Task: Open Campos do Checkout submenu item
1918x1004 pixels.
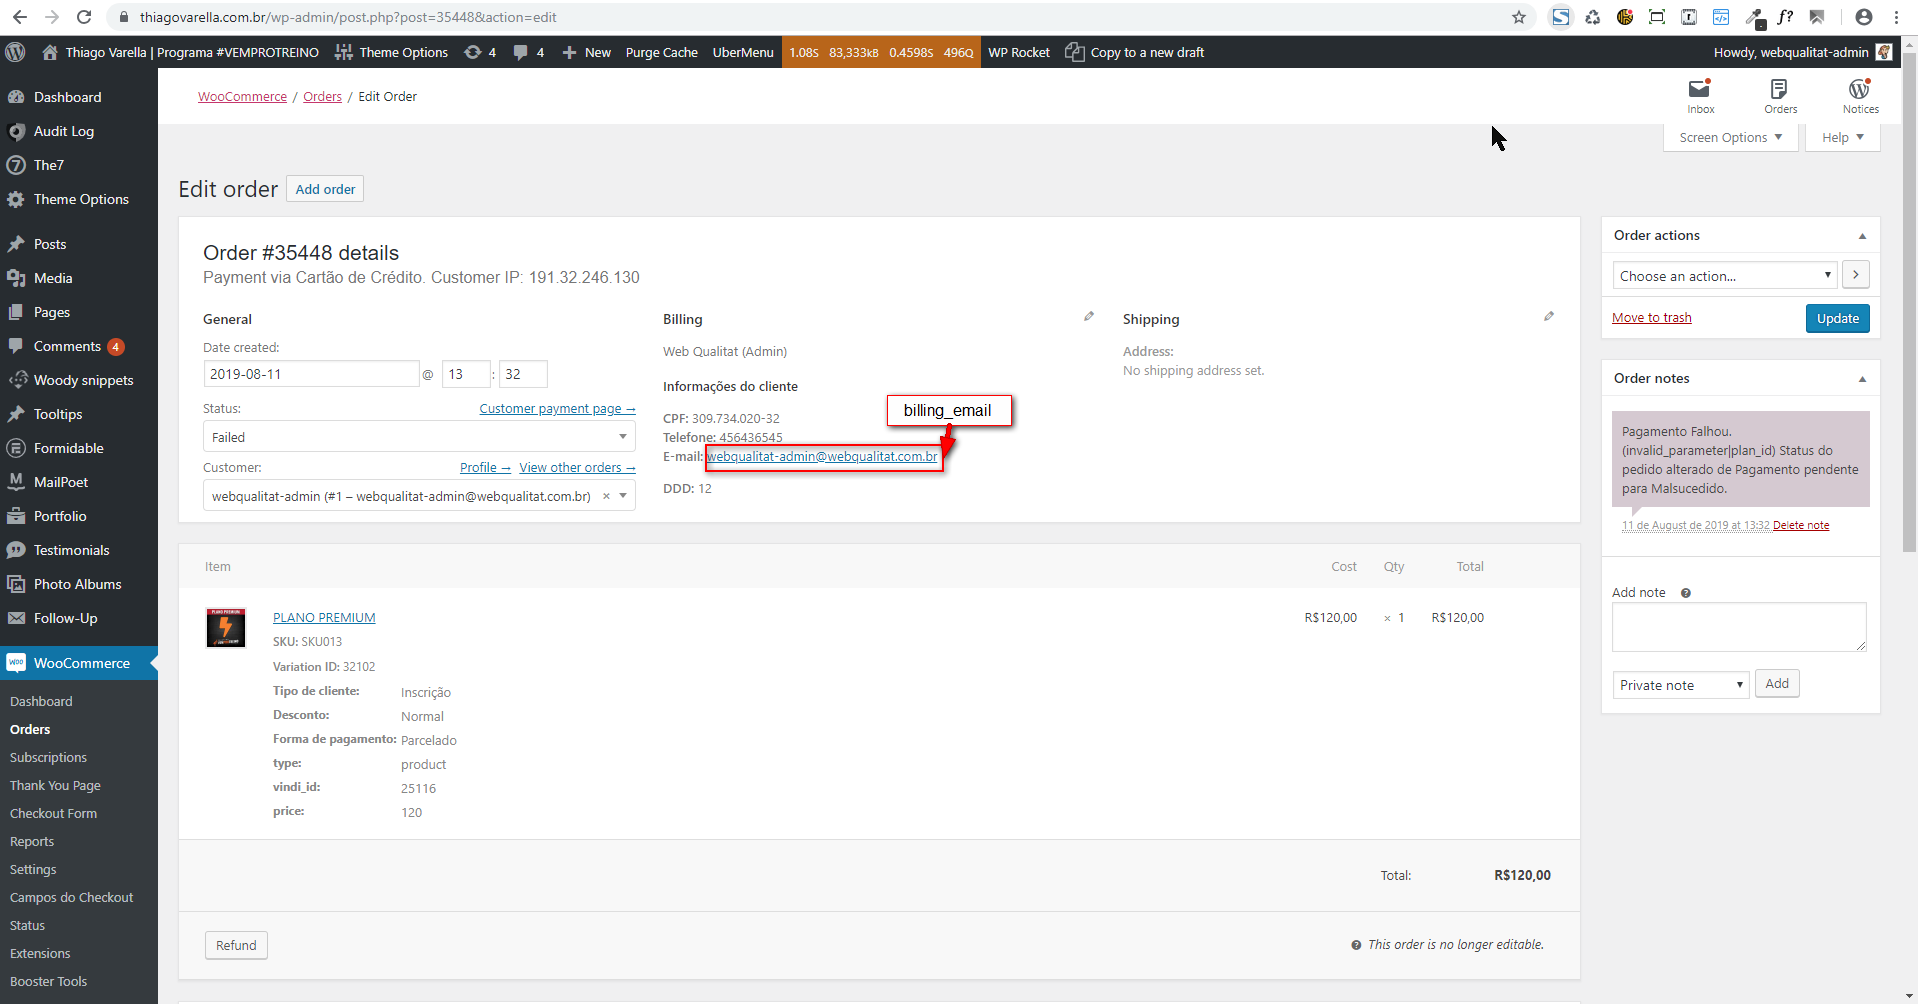Action: pyautogui.click(x=71, y=897)
